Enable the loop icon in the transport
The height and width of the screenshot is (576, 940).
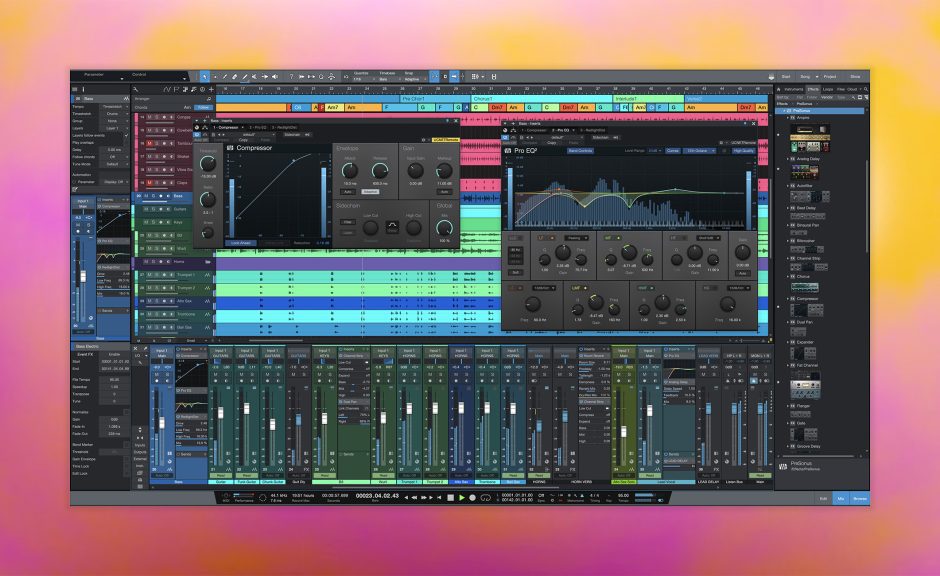(x=486, y=498)
